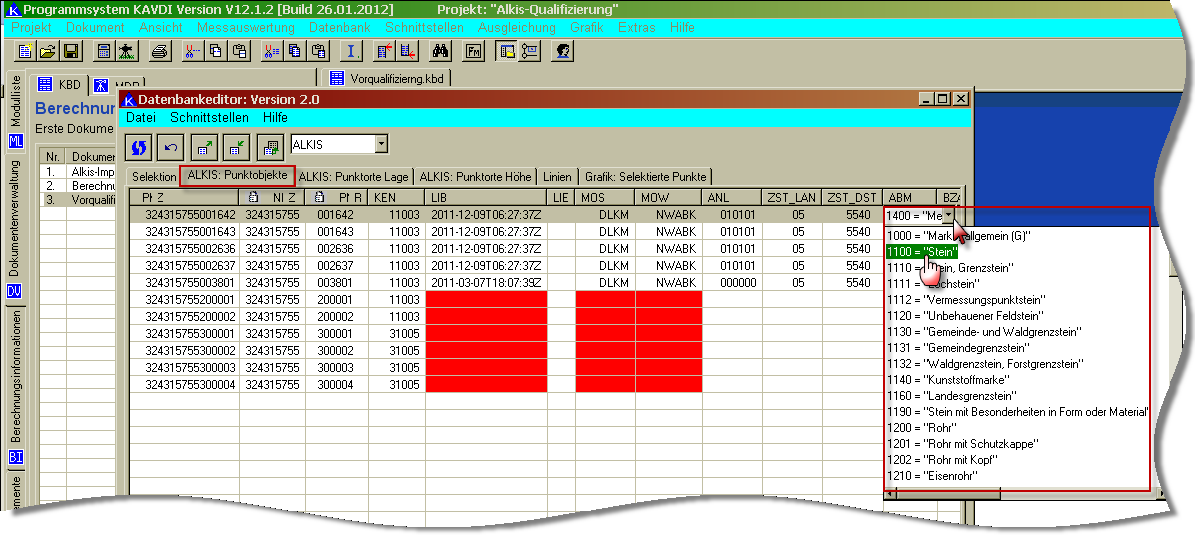Image resolution: width=1195 pixels, height=535 pixels.
Task: Click the undo arrow icon in Datenbankeditor
Action: [x=171, y=147]
